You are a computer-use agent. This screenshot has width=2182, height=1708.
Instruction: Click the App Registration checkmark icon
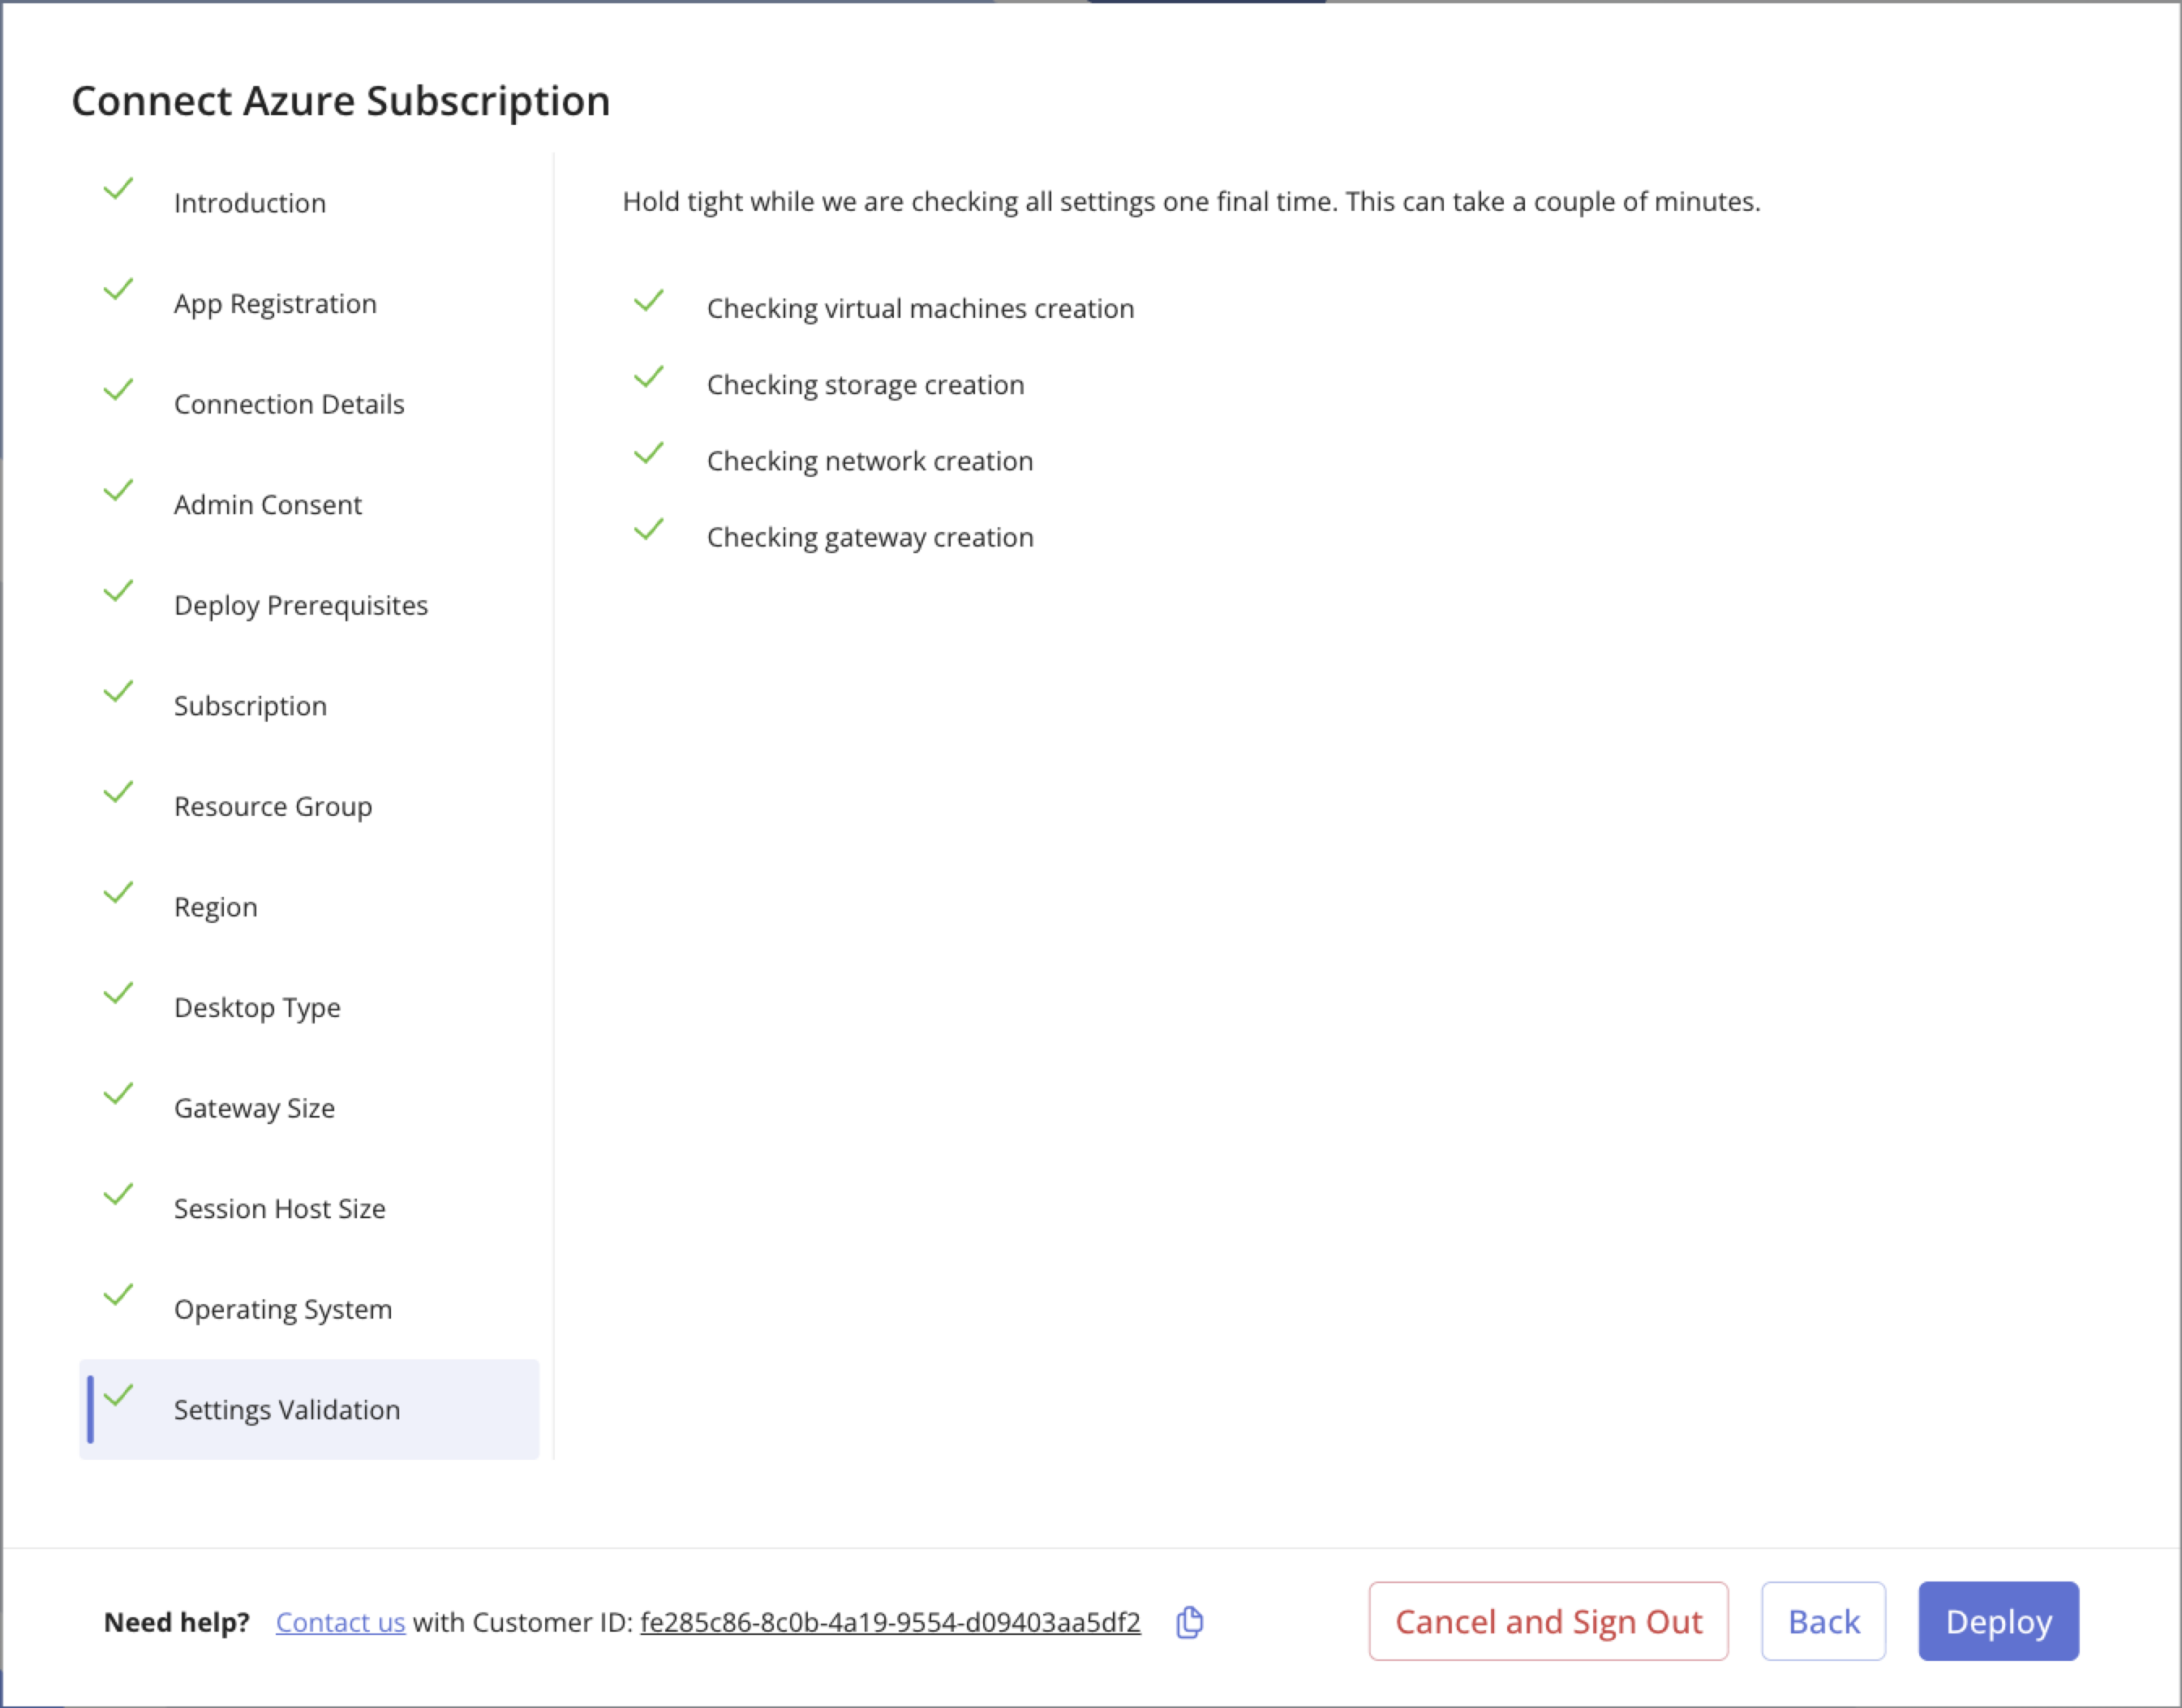click(x=118, y=289)
